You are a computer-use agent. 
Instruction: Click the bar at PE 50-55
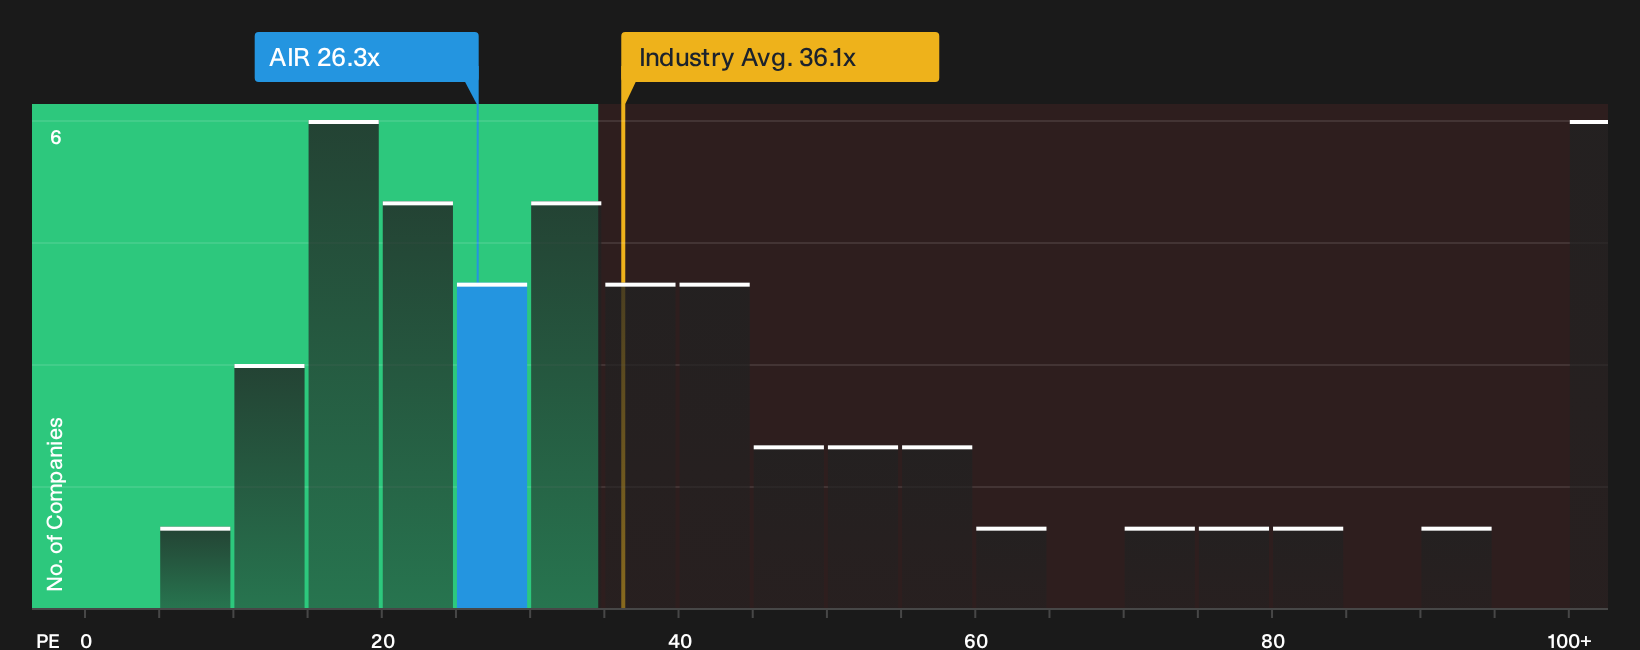pyautogui.click(x=863, y=527)
